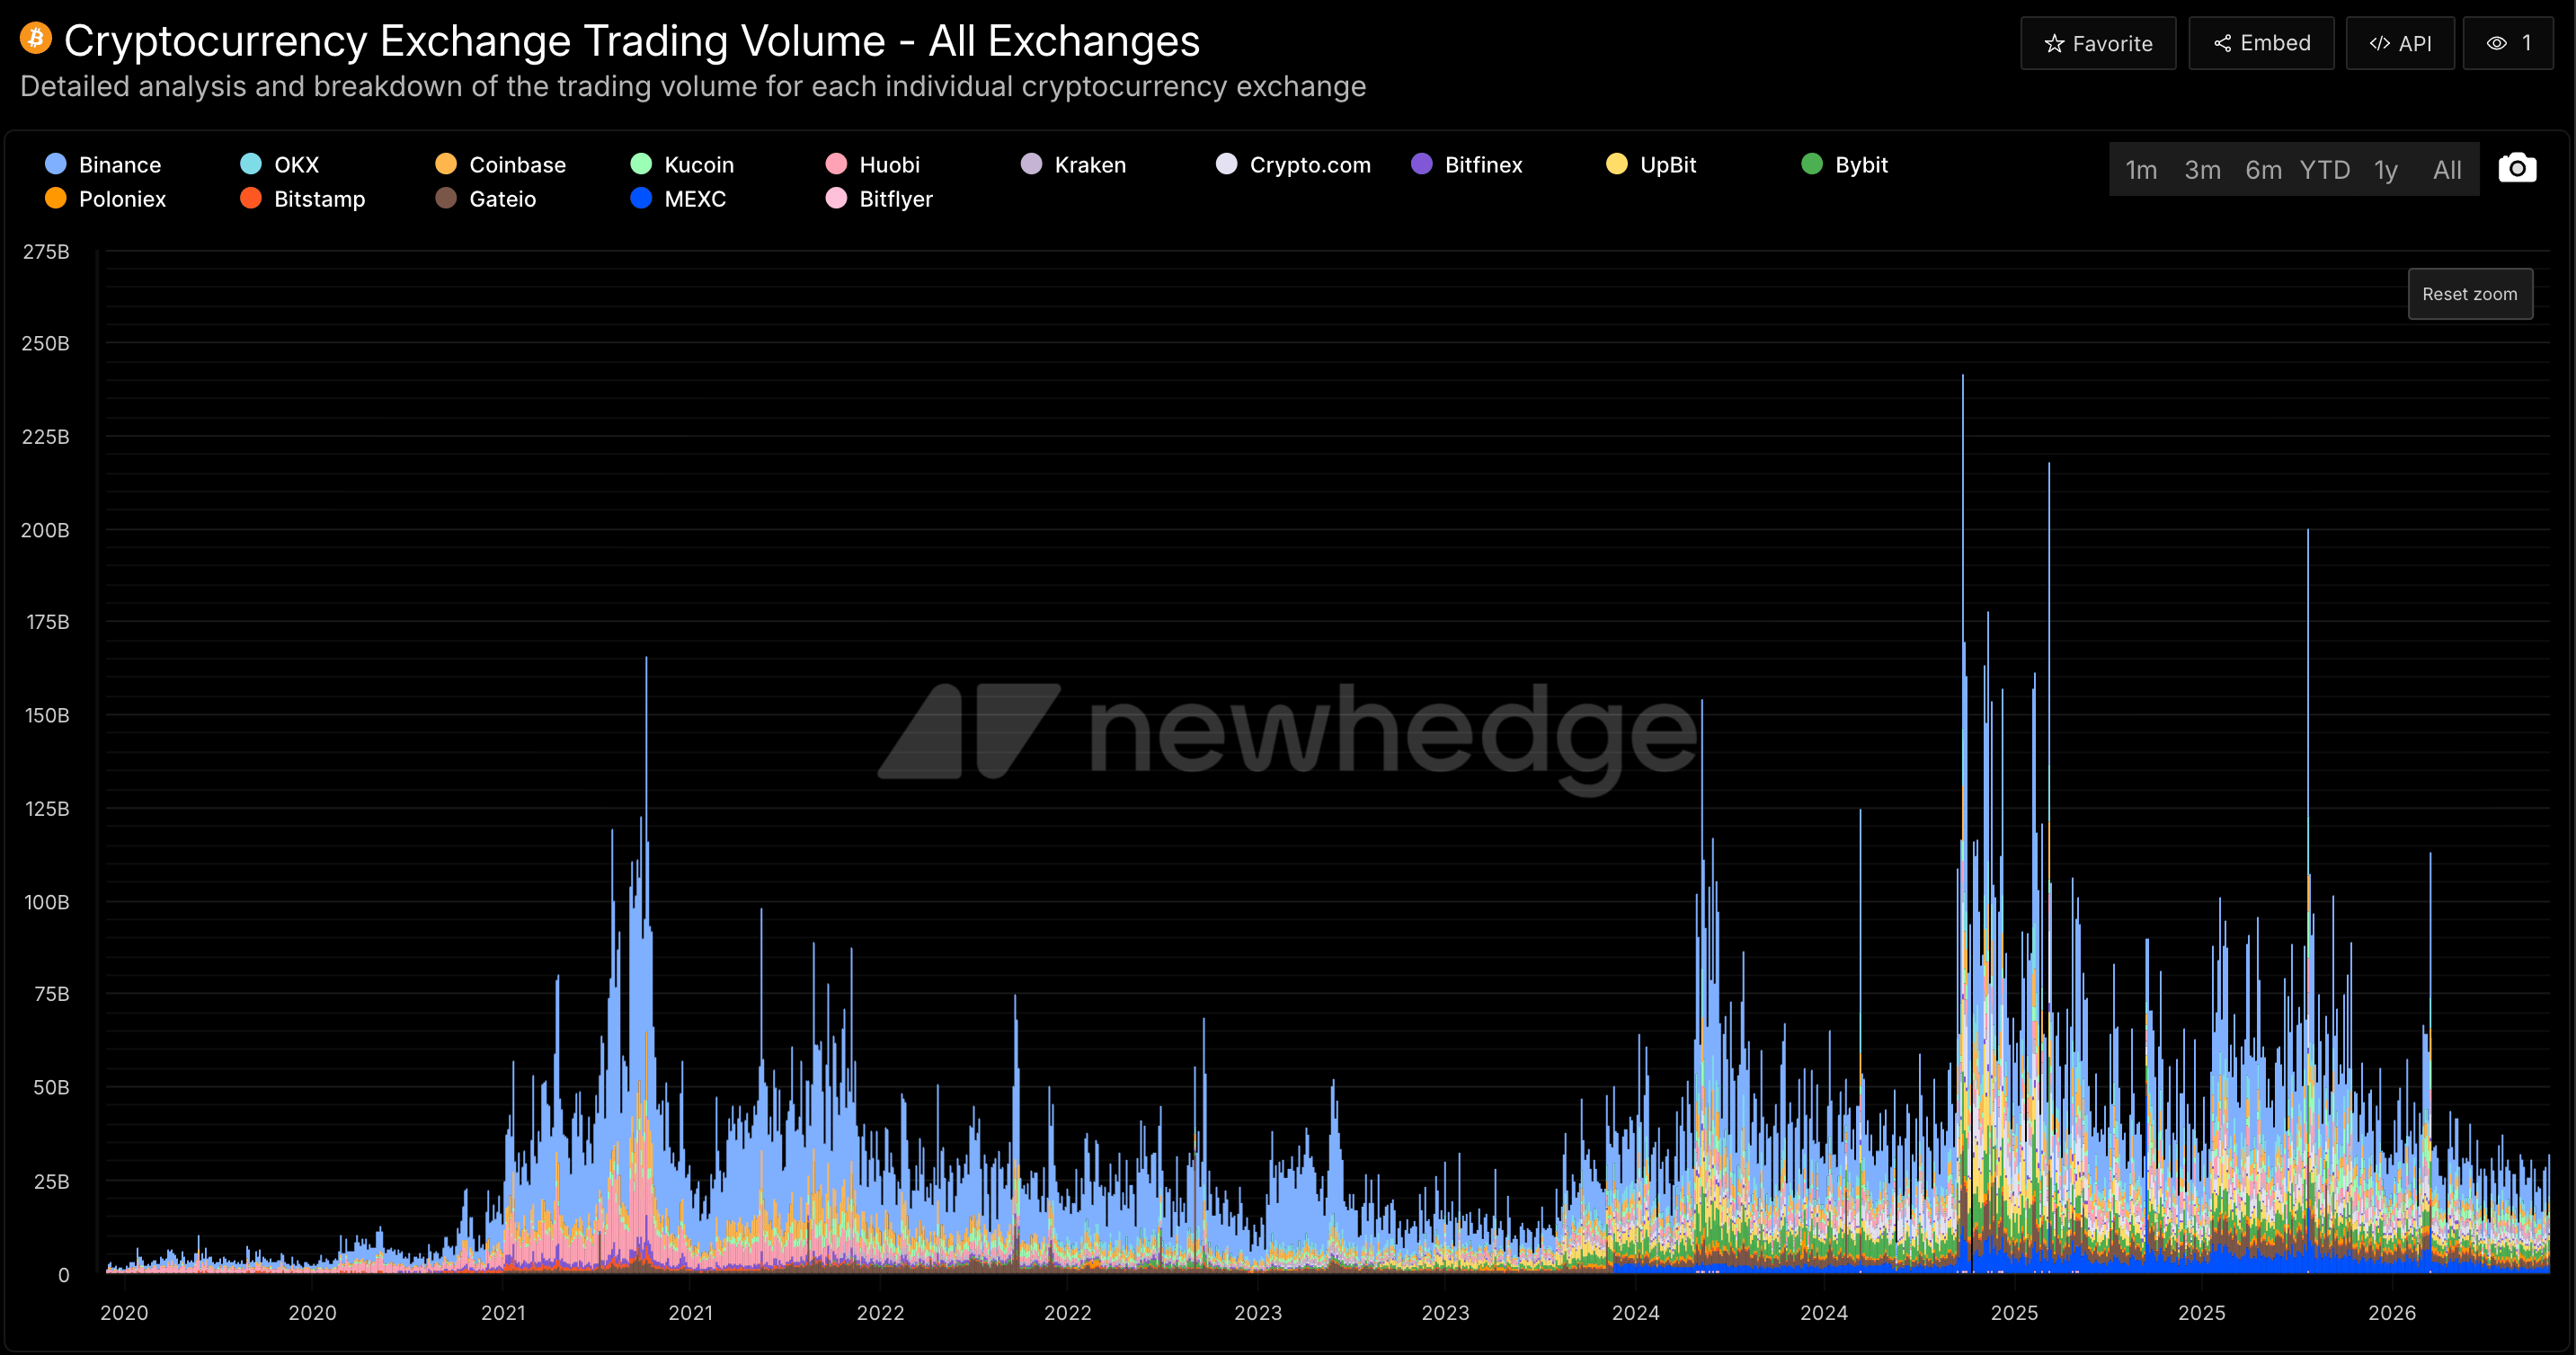Select the 1y time range
The height and width of the screenshot is (1355, 2576).
[2386, 170]
